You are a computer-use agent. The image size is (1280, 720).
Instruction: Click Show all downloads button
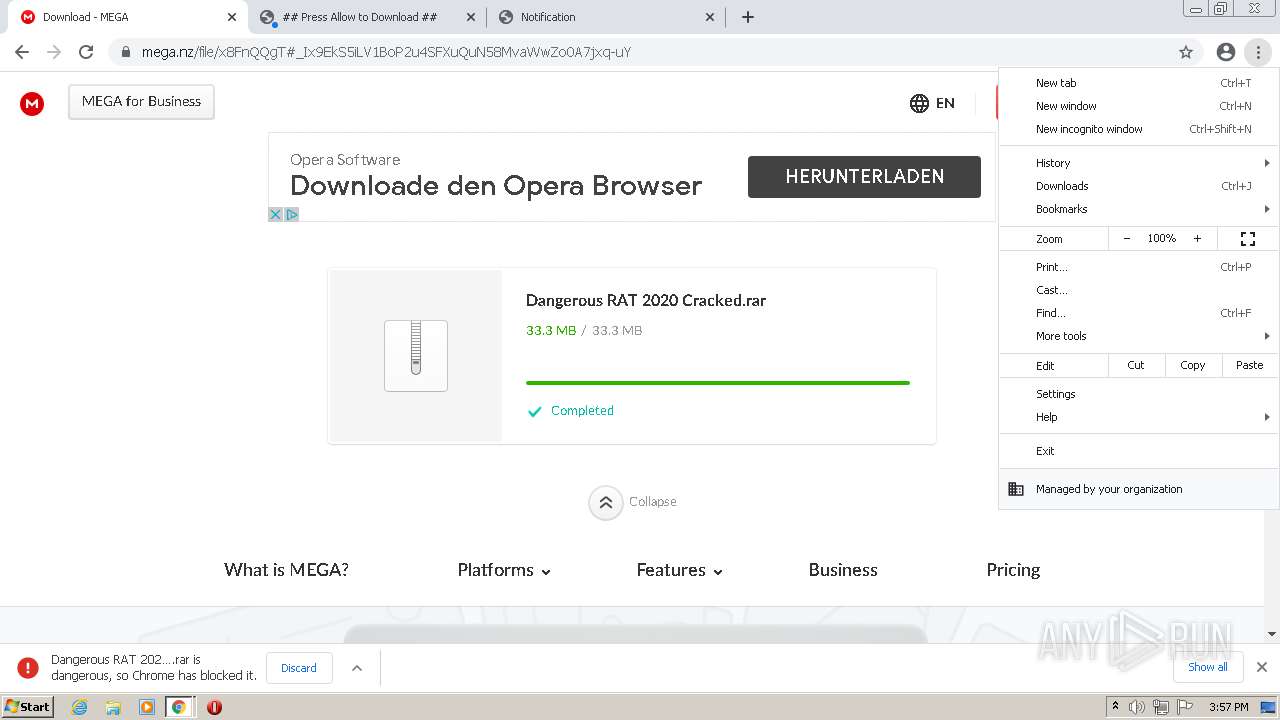tap(1208, 667)
